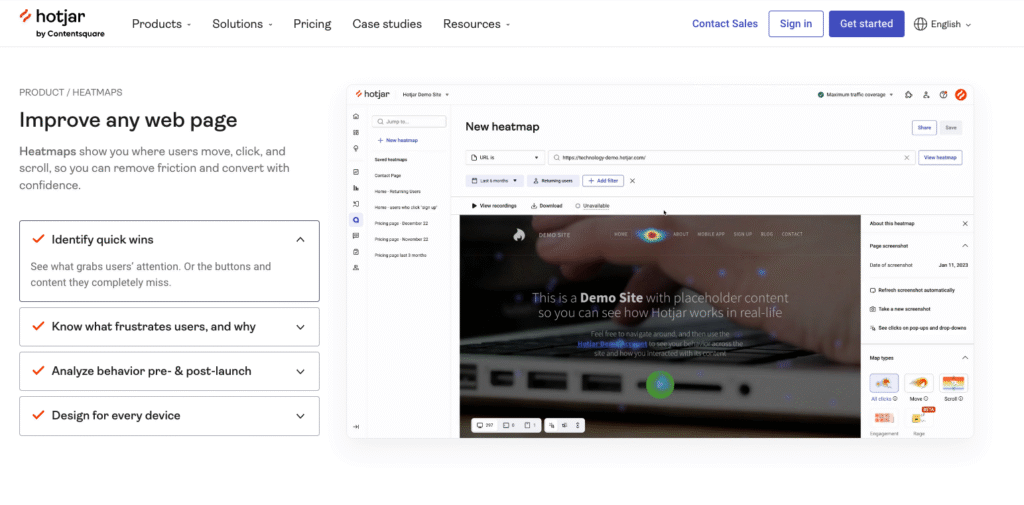Collapse the Map types section
Viewport: 1024px width, 505px height.
tap(965, 358)
